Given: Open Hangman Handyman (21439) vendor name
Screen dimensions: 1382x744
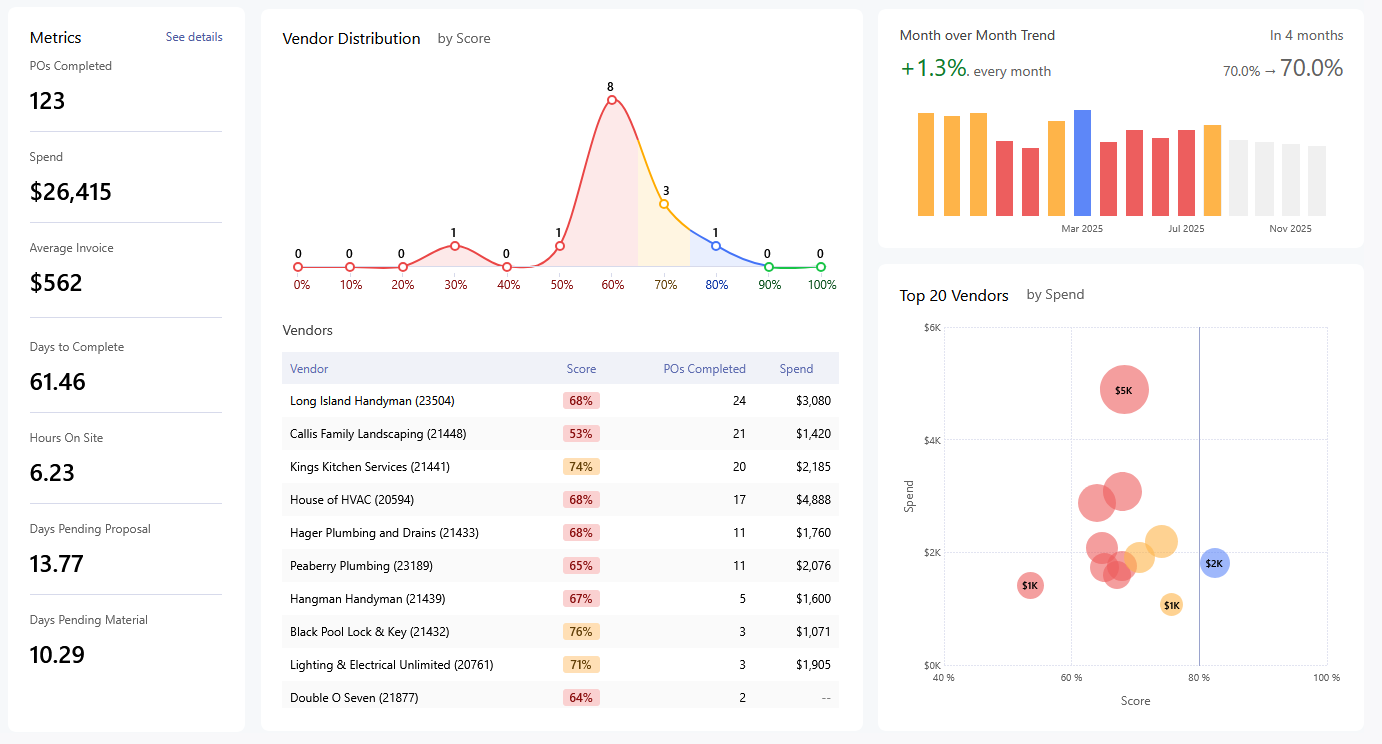Looking at the screenshot, I should pos(368,599).
